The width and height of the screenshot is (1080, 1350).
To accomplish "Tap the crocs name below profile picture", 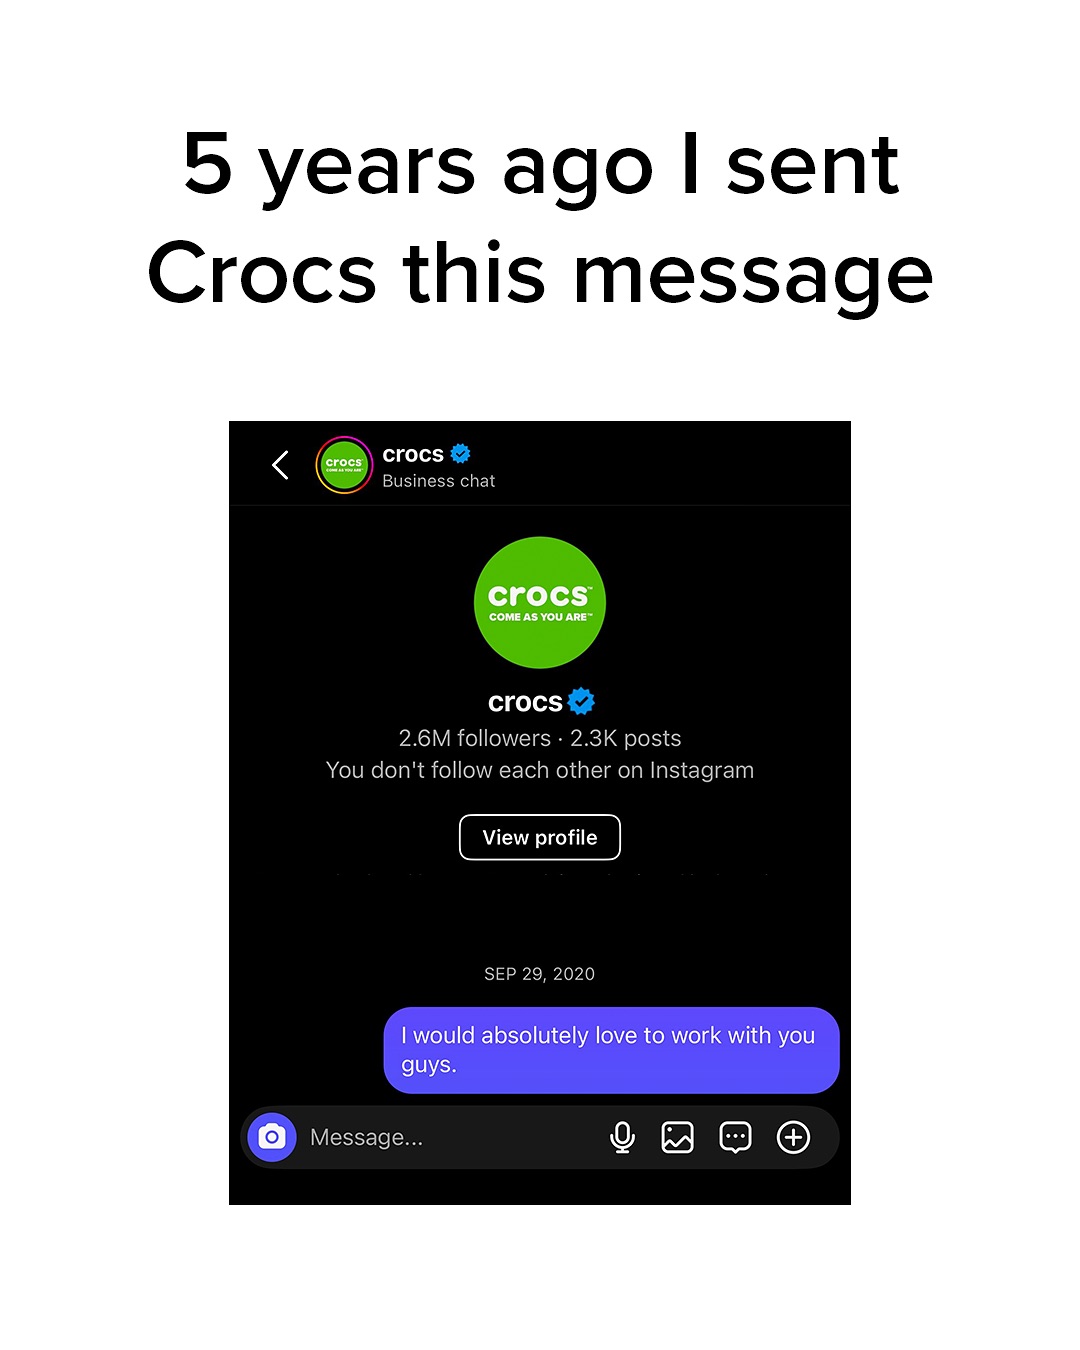I will (x=525, y=702).
